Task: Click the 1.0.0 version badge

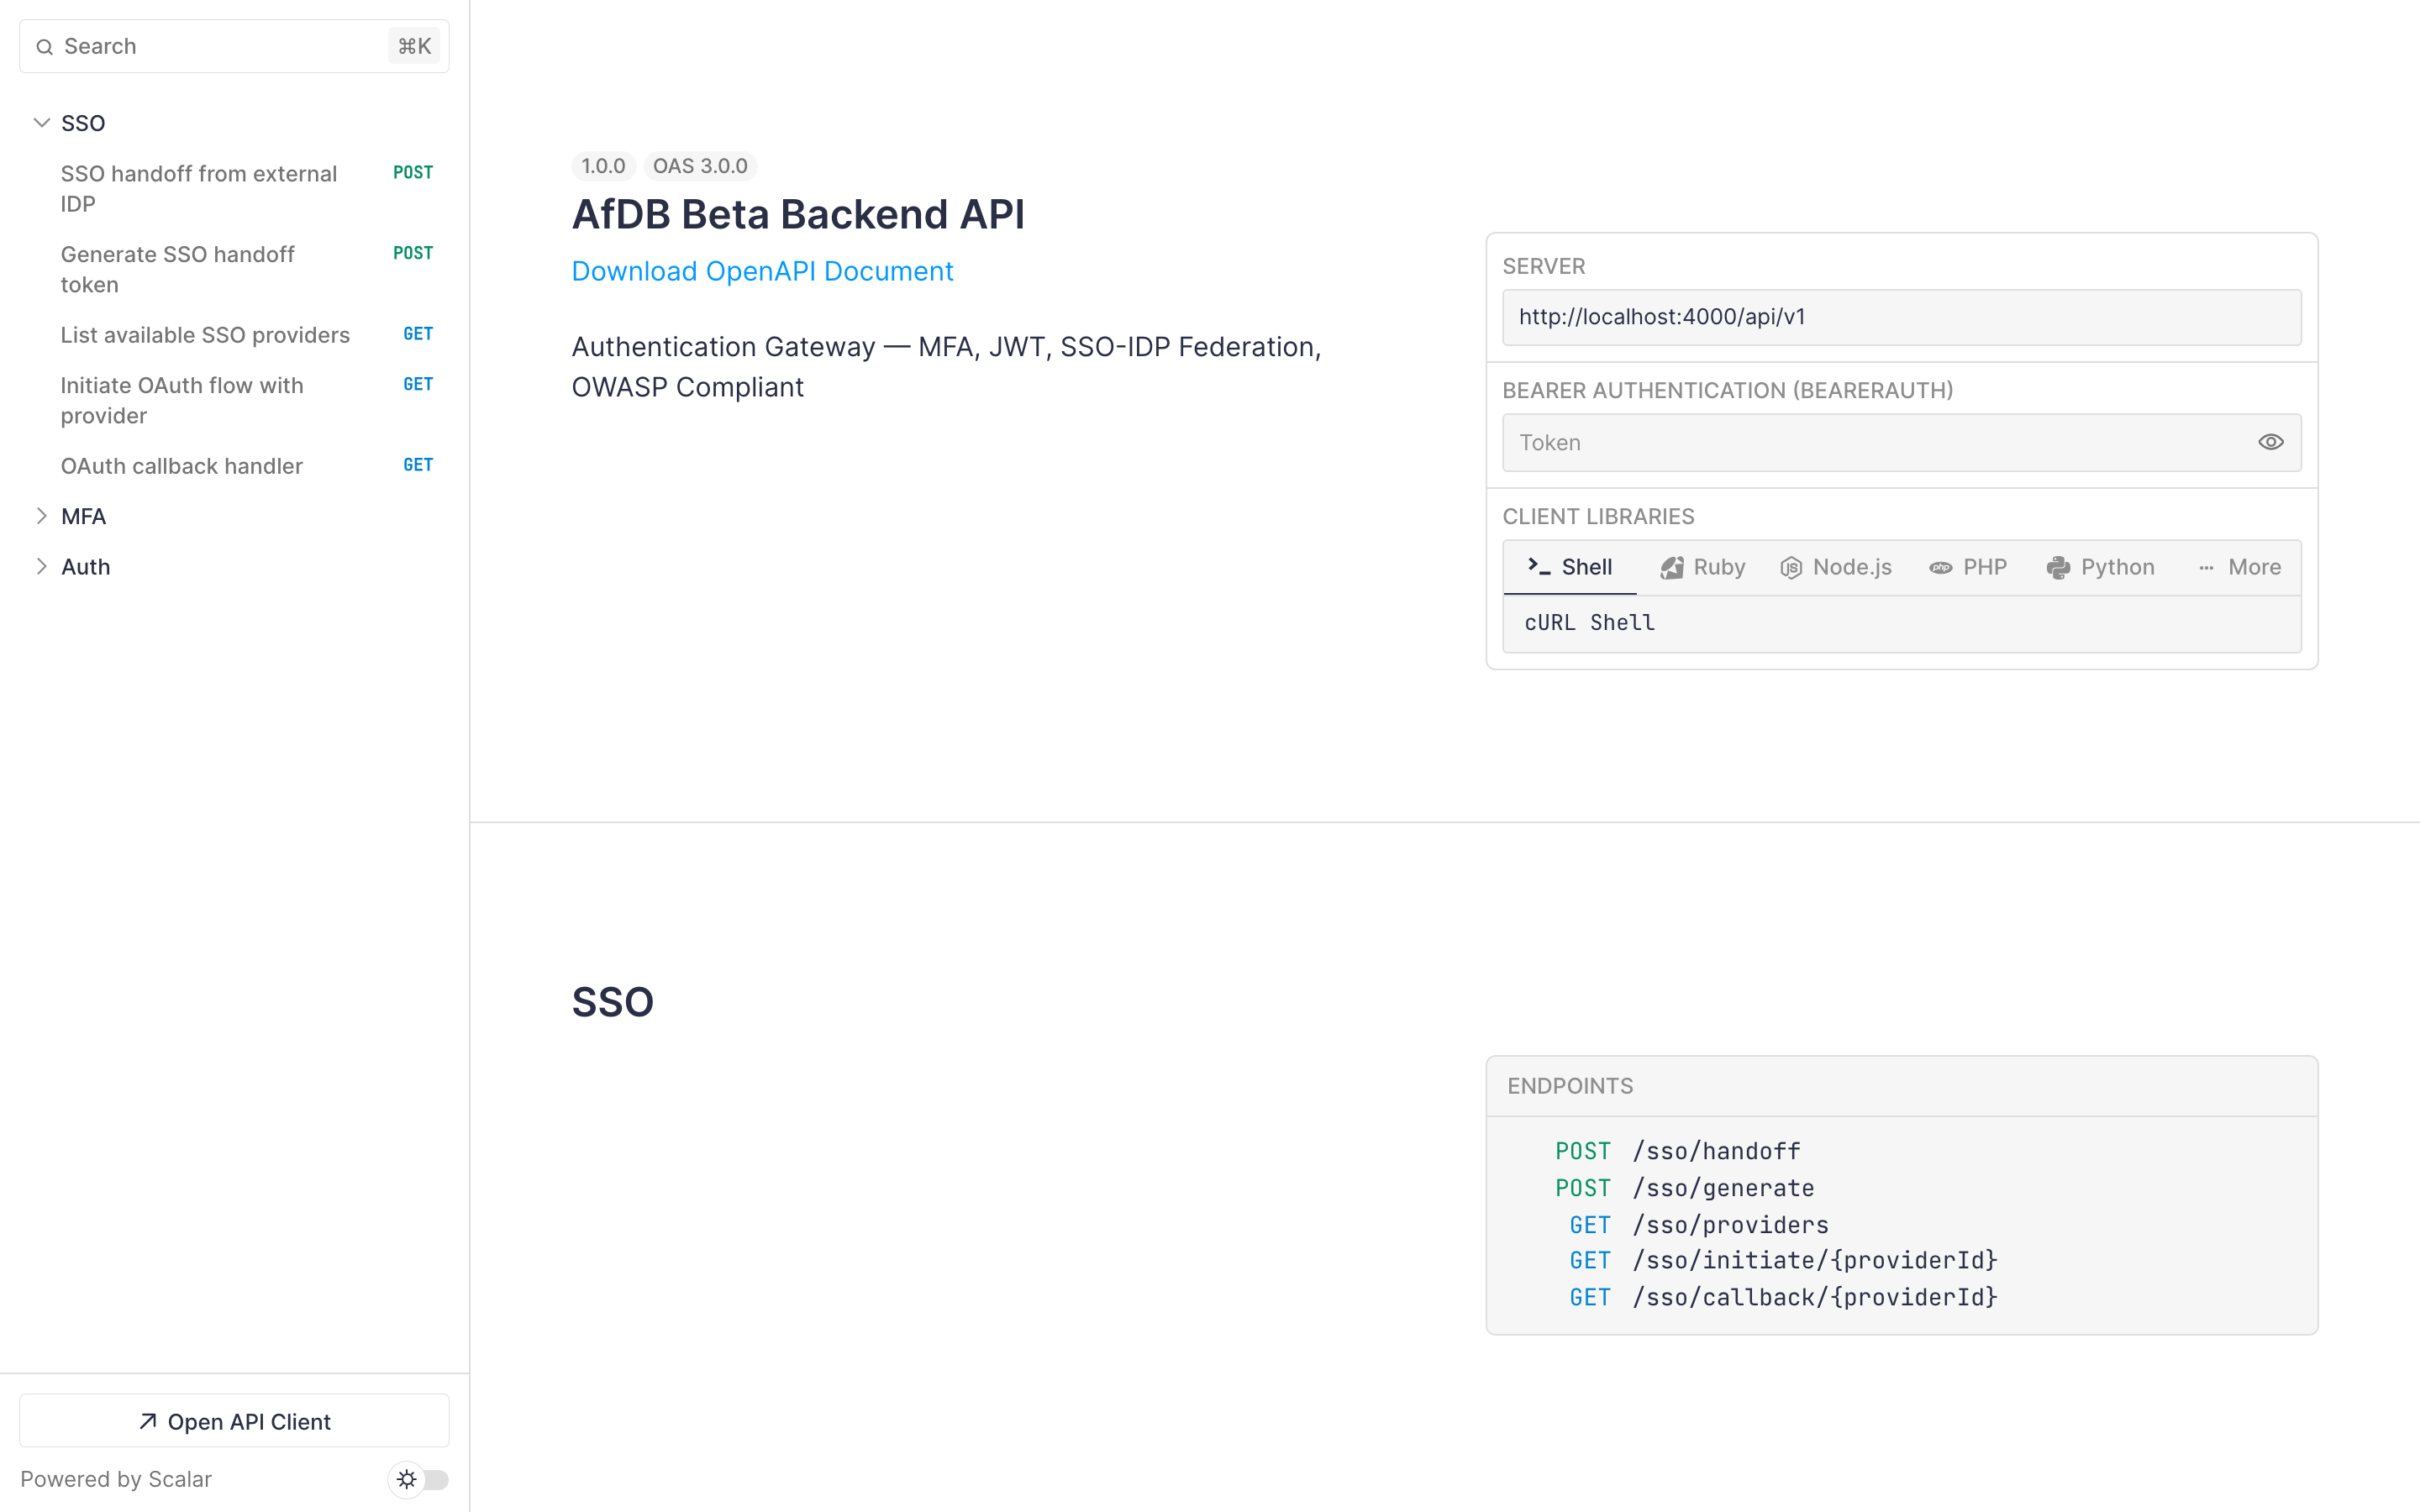Action: [x=603, y=166]
